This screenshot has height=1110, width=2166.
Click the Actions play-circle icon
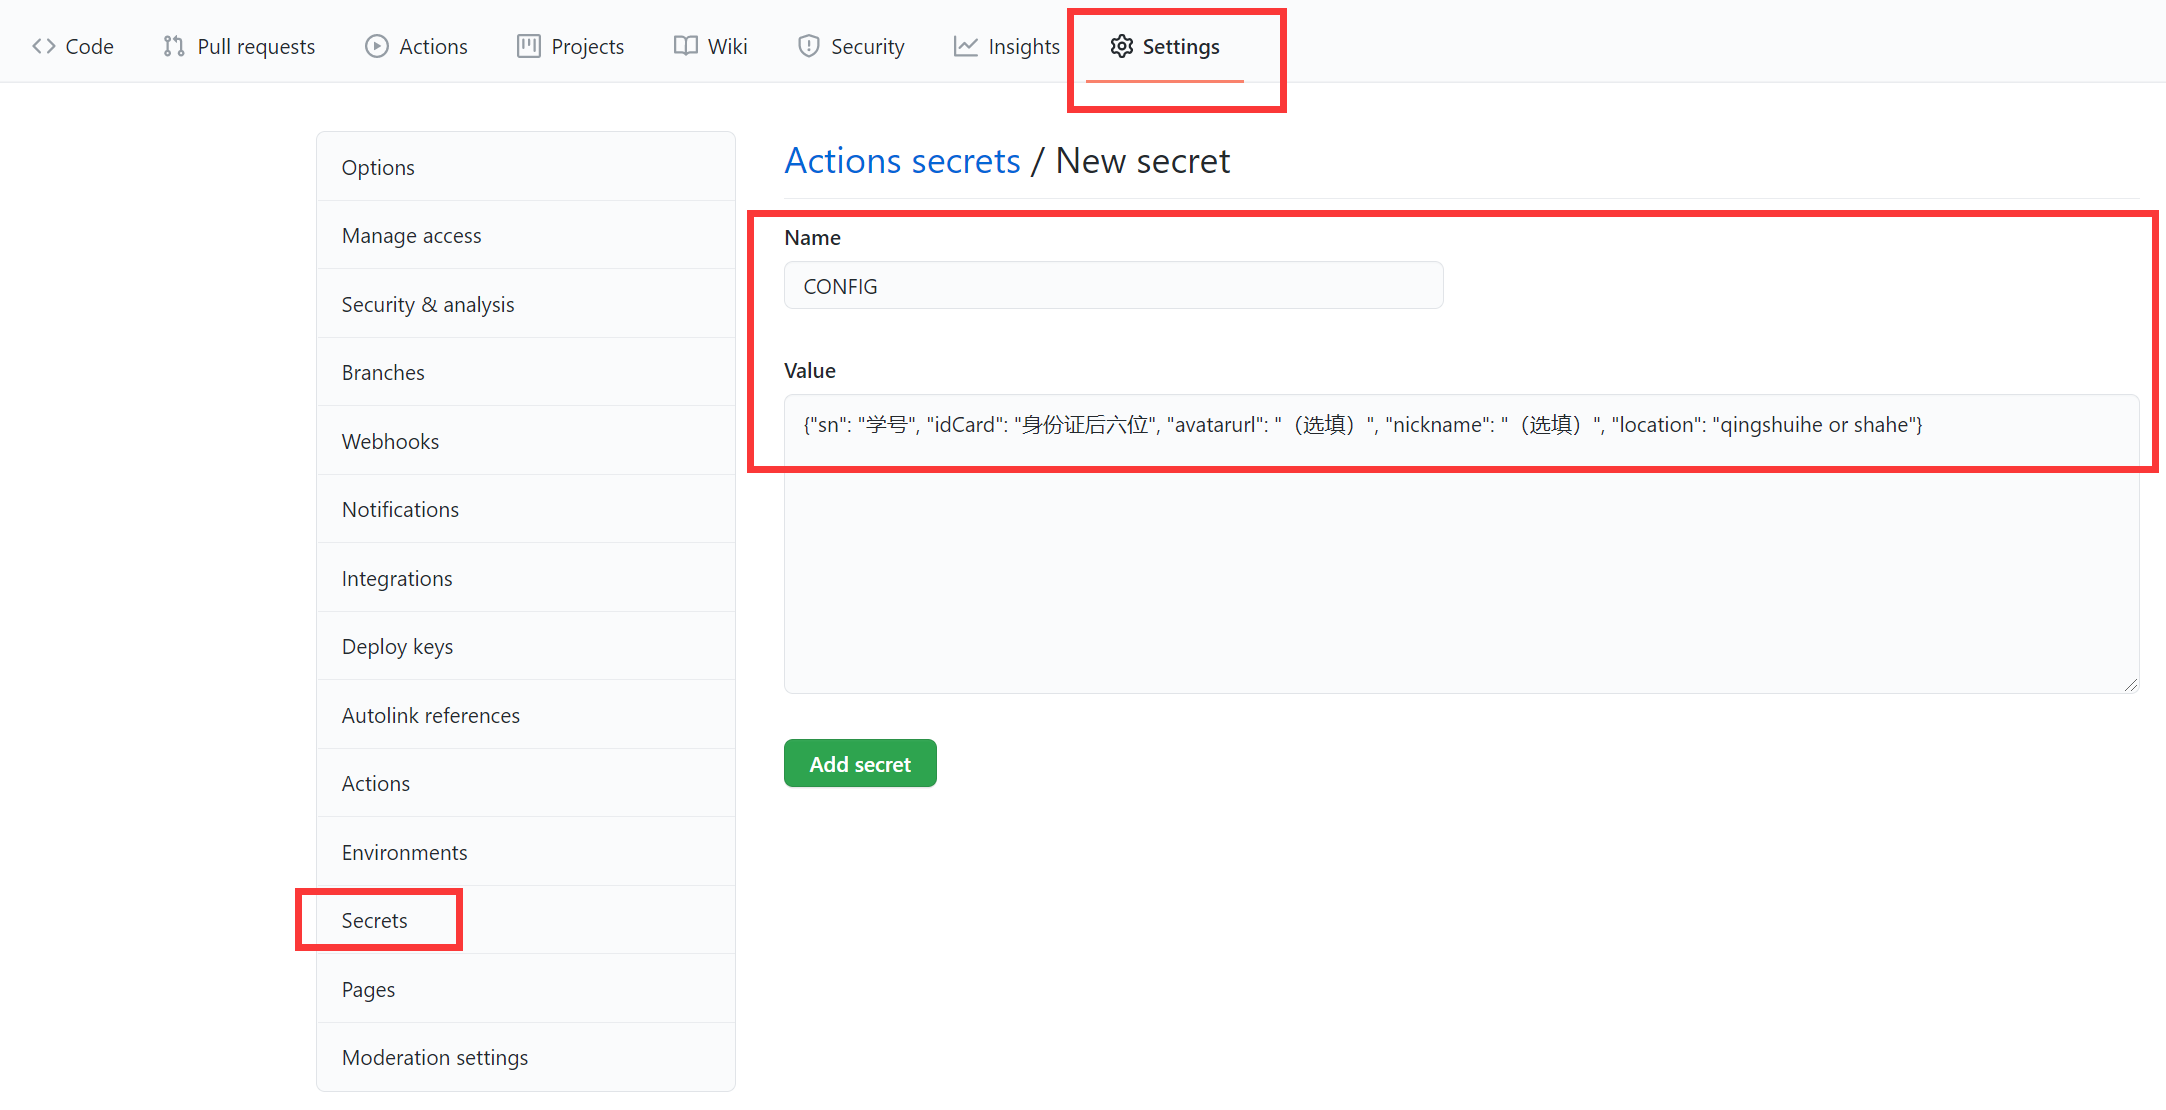376,46
